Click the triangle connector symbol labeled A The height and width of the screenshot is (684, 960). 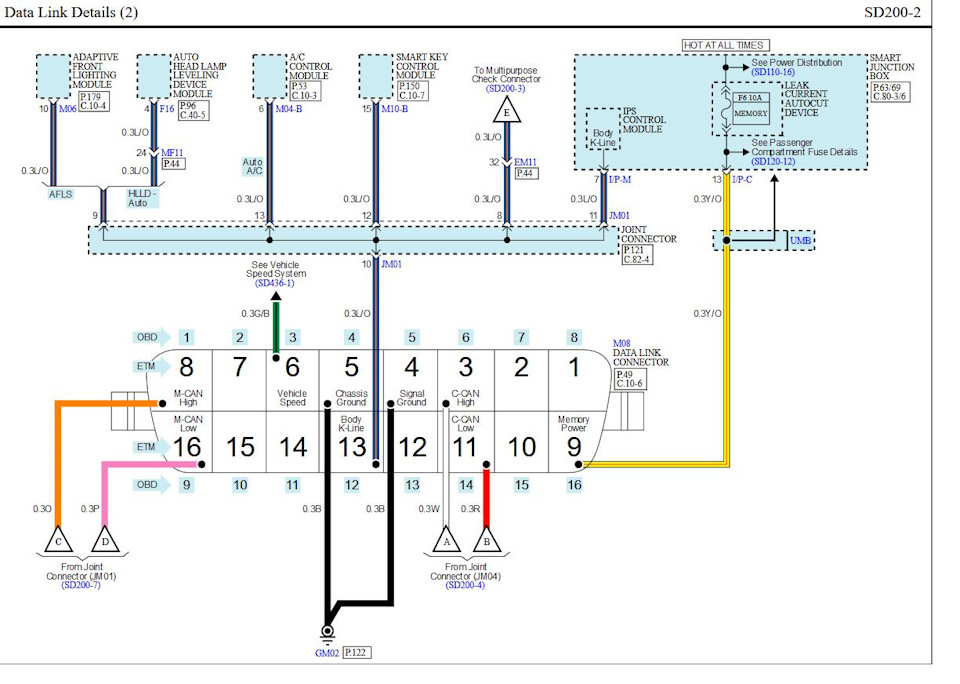(446, 540)
